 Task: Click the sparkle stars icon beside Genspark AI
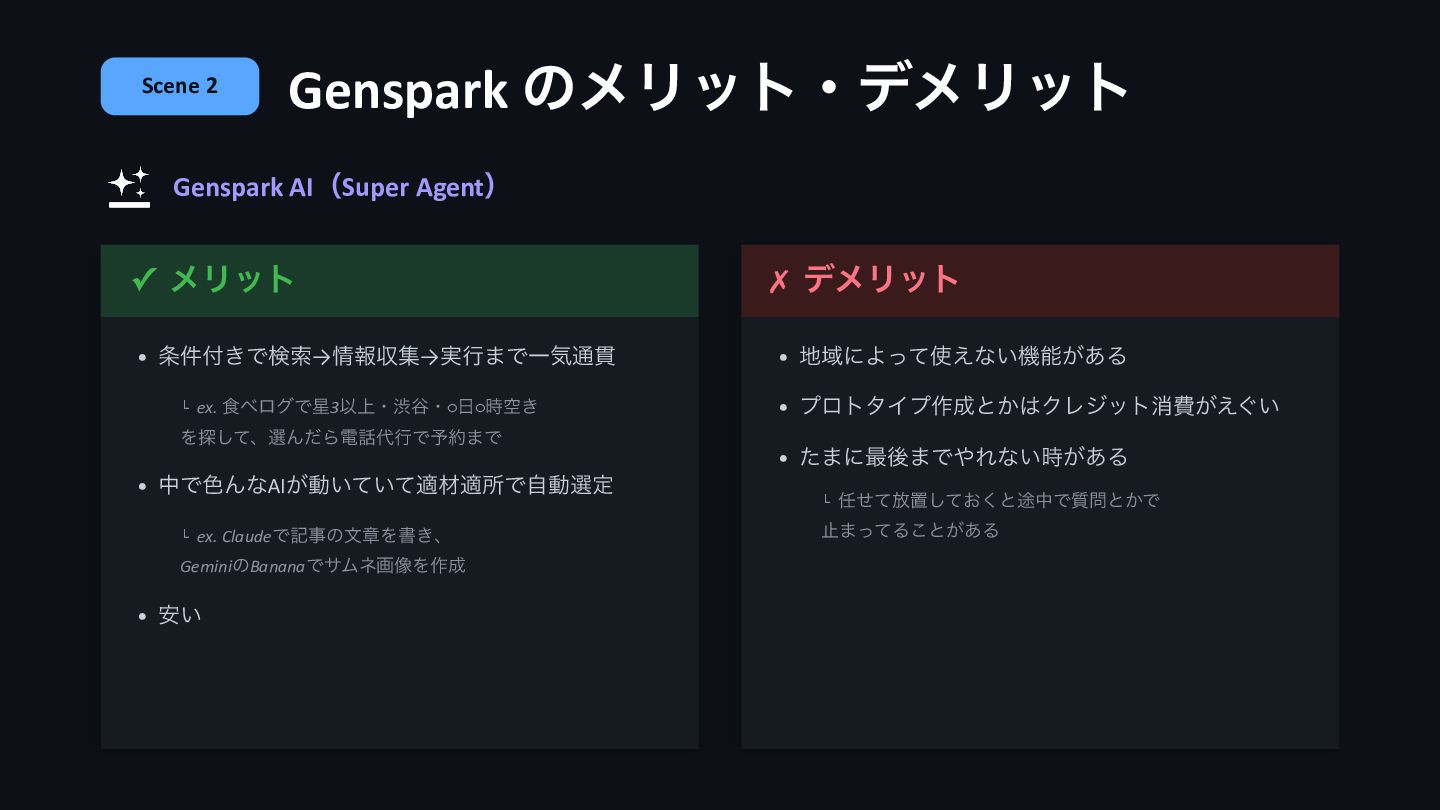click(x=129, y=186)
